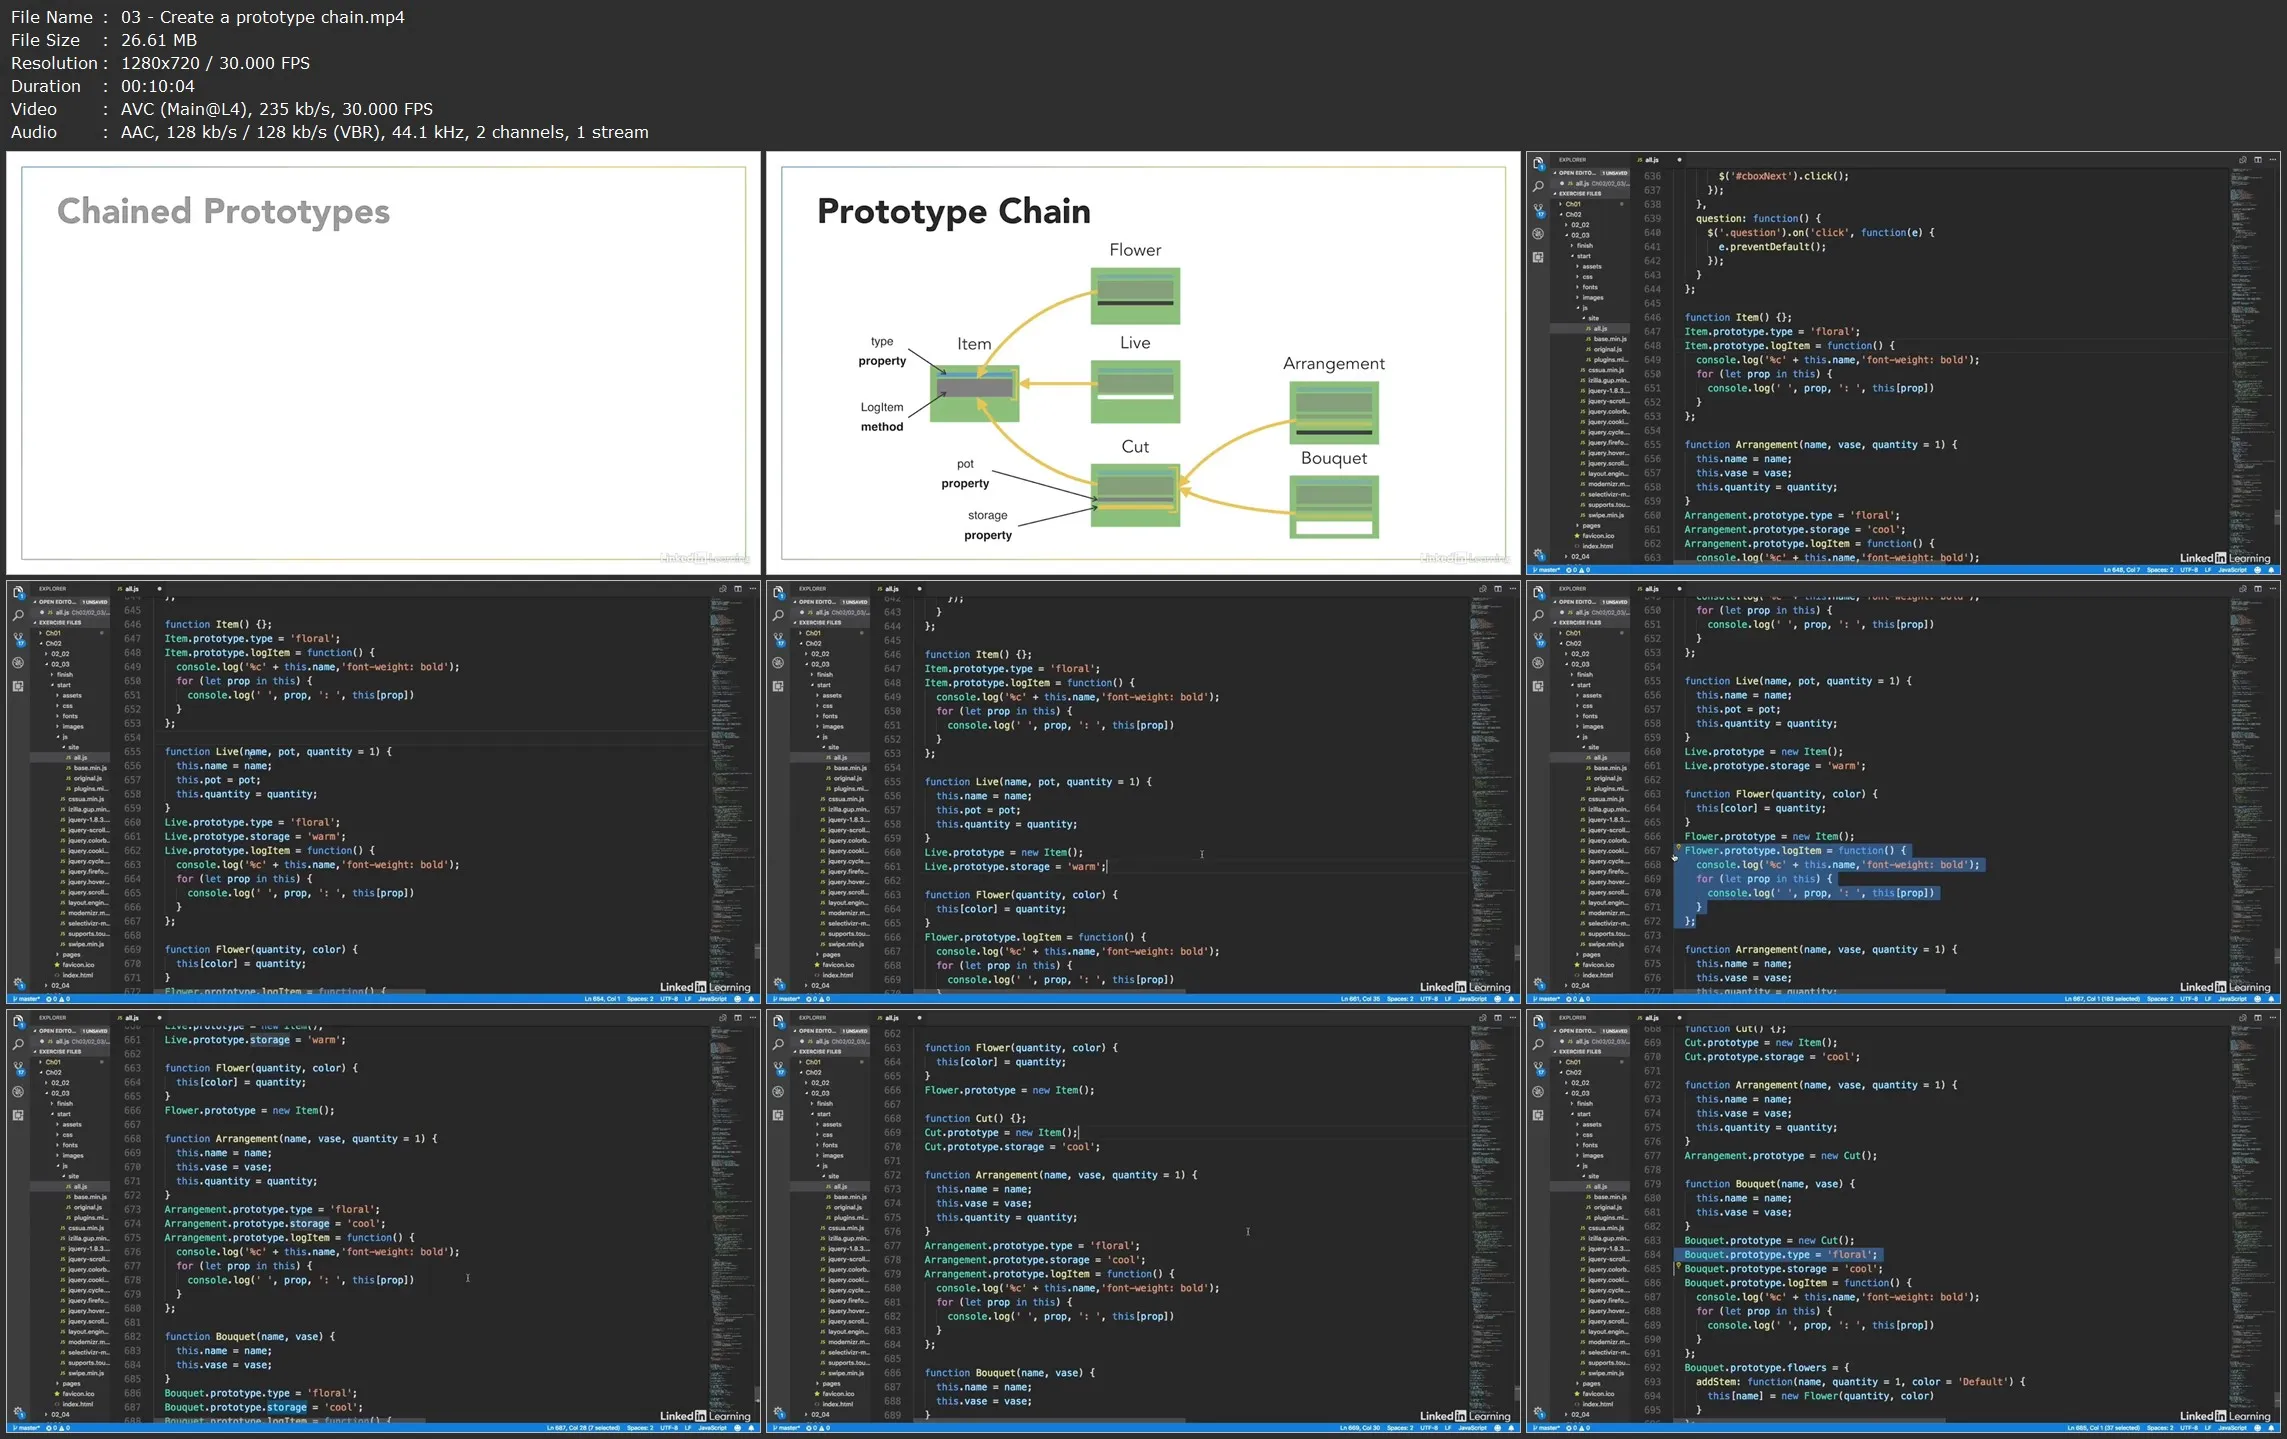Open original.js in top-right editor's file tree
This screenshot has width=2287, height=1439.
point(1608,349)
